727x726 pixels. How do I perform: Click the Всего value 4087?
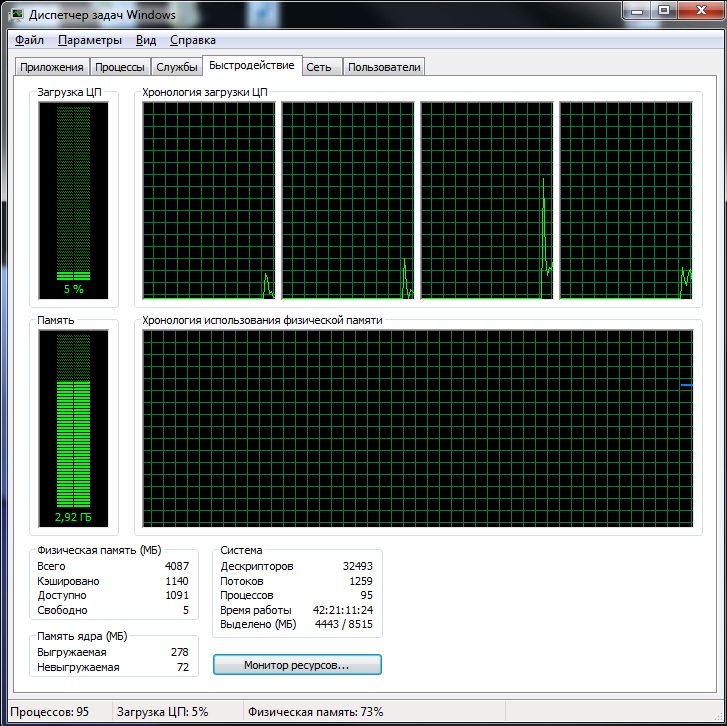177,566
